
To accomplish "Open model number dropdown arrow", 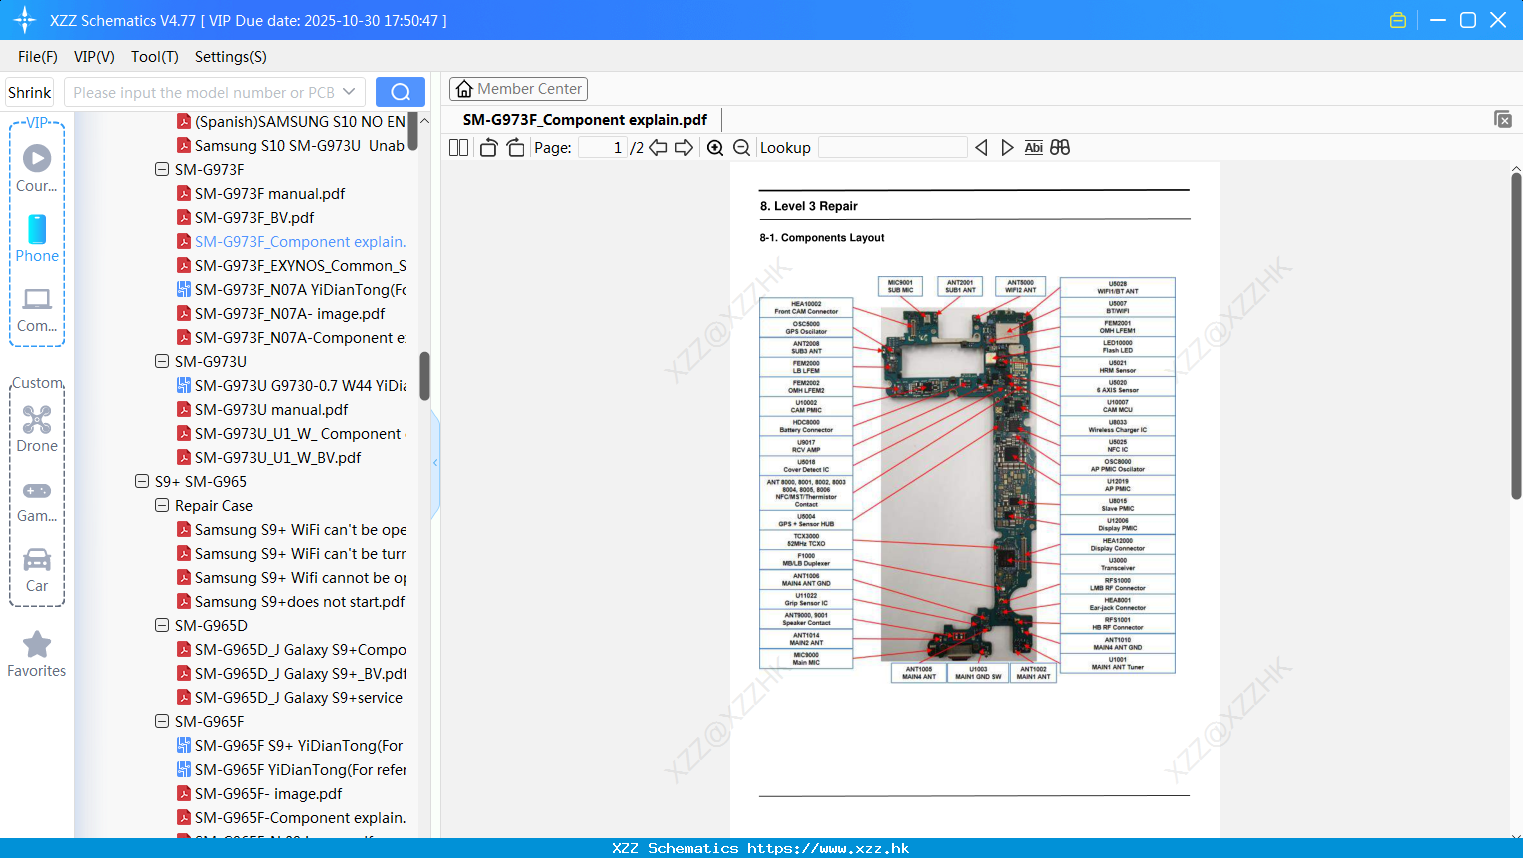I will point(349,92).
